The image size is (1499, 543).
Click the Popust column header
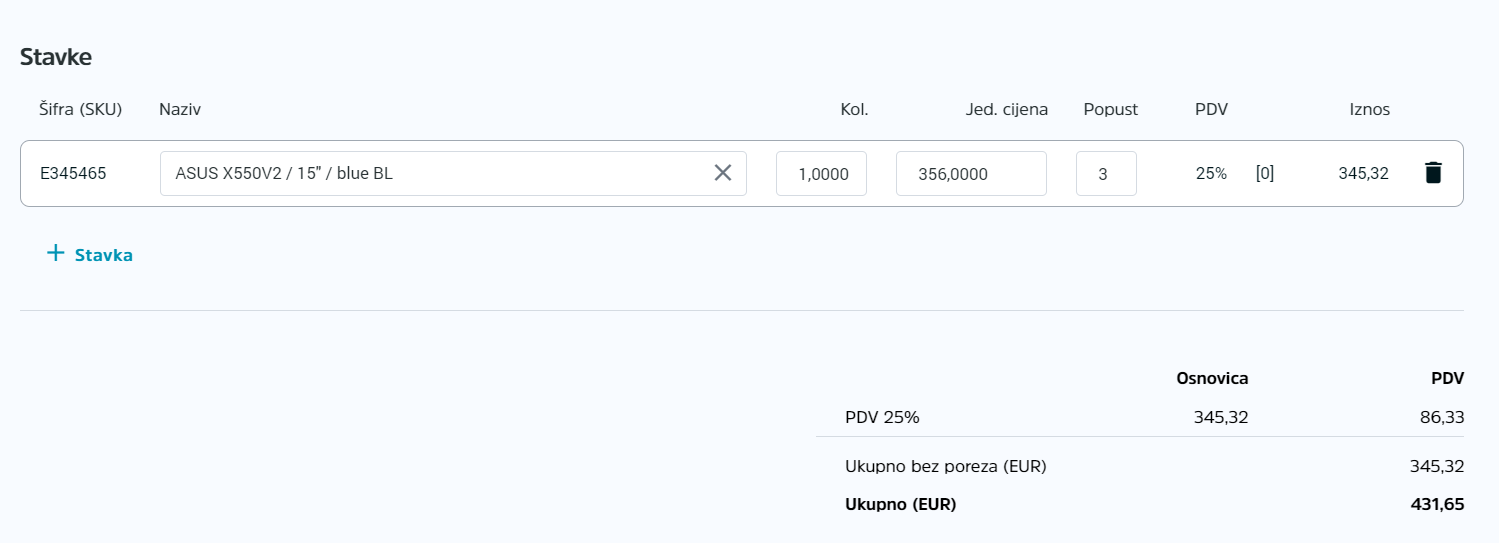[1111, 110]
